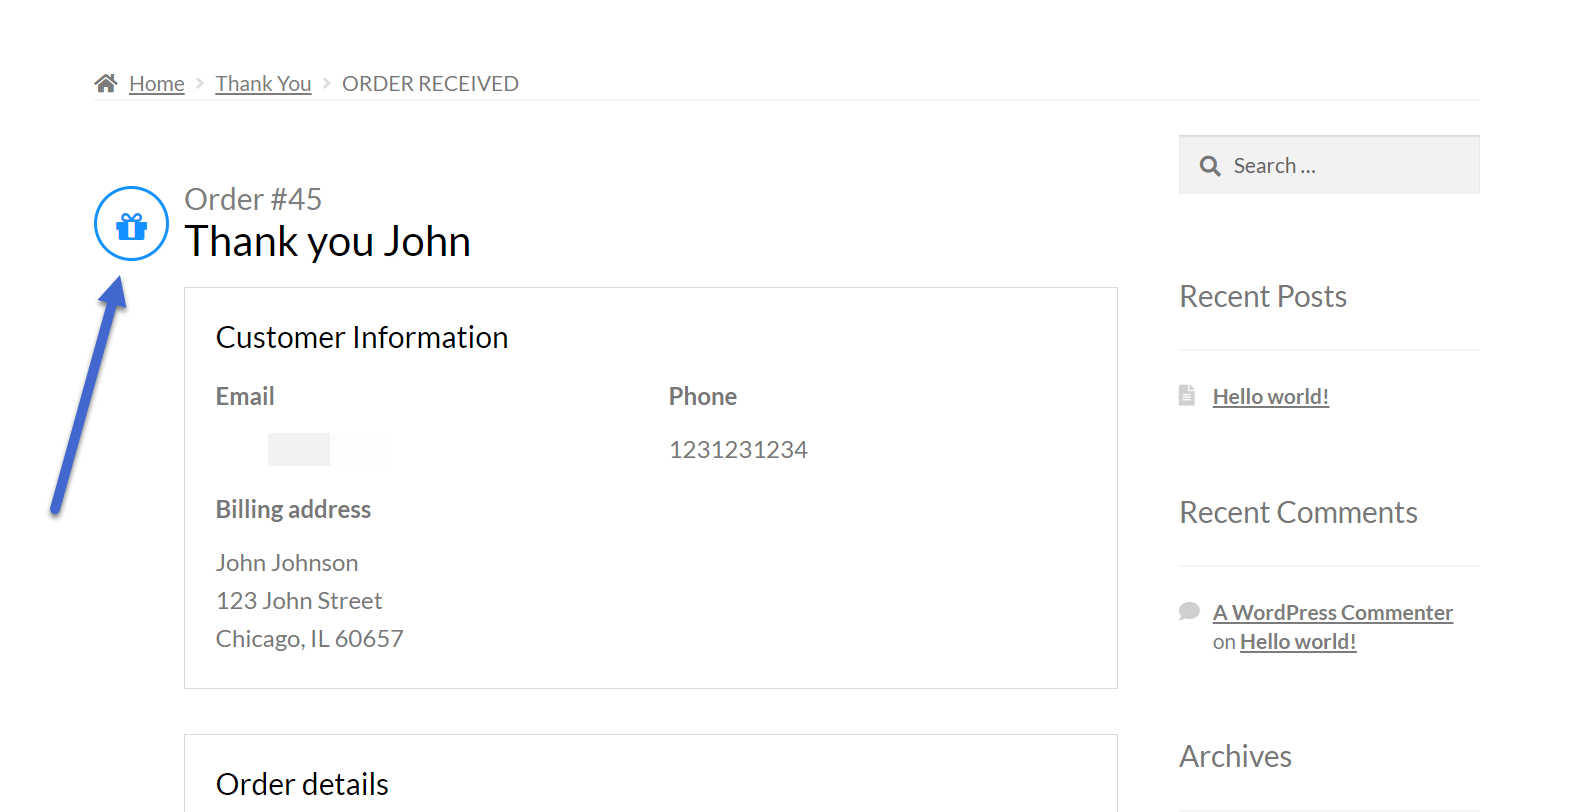The image size is (1580, 812).
Task: Visit A WordPress Commenter link
Action: click(1332, 613)
